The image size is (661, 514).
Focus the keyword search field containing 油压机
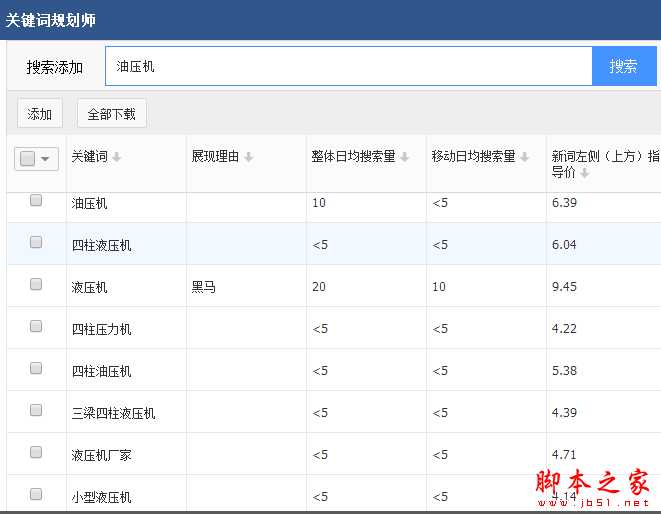pyautogui.click(x=350, y=67)
